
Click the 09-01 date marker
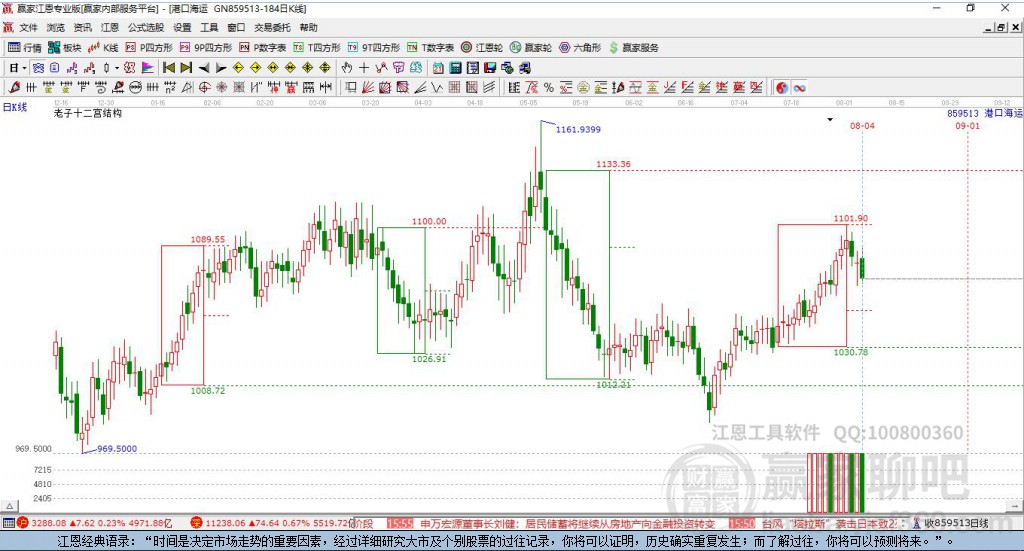point(967,126)
